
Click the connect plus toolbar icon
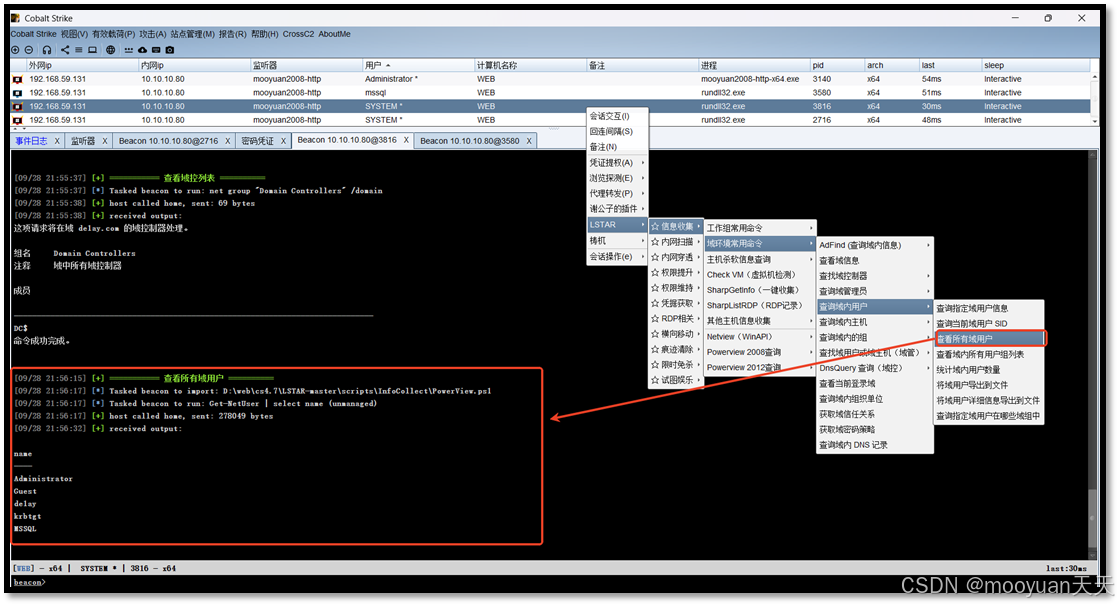[x=15, y=50]
